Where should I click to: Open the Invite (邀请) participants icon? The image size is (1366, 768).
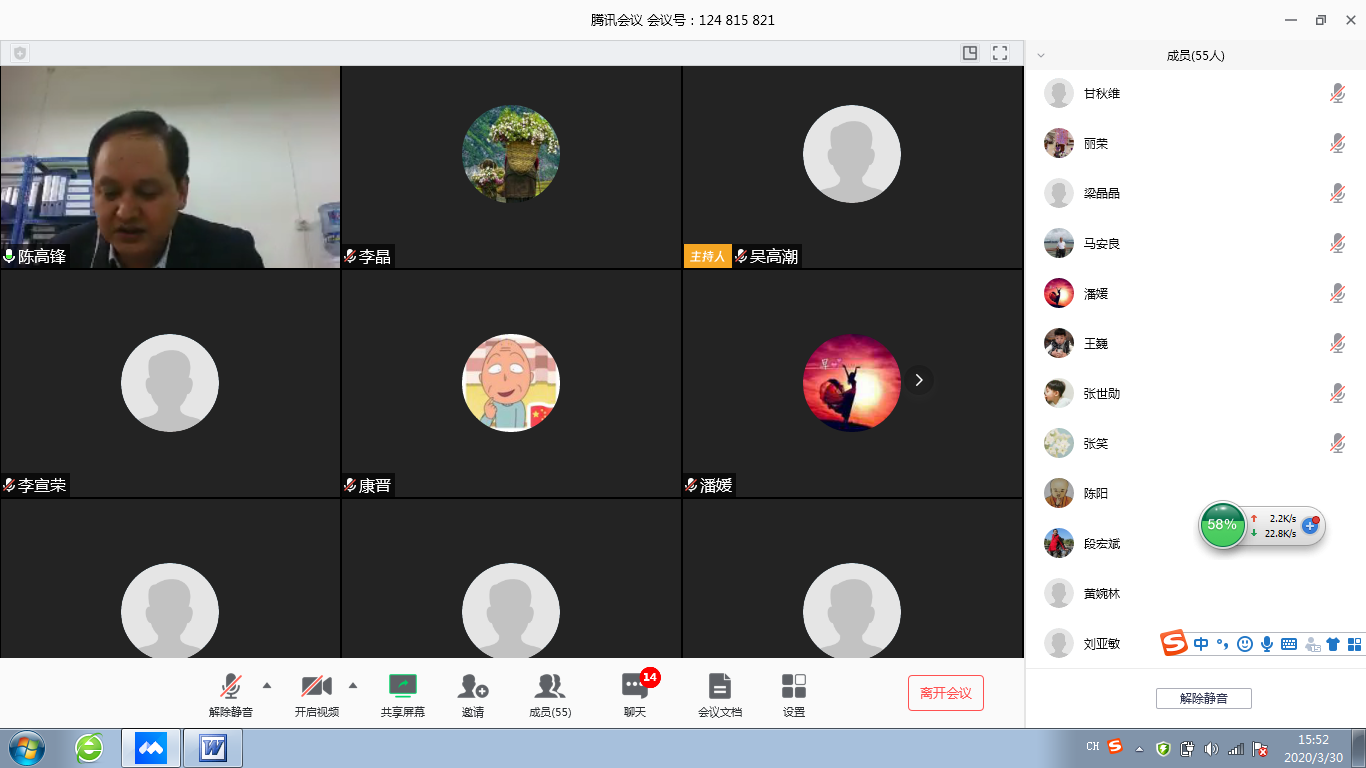click(473, 686)
